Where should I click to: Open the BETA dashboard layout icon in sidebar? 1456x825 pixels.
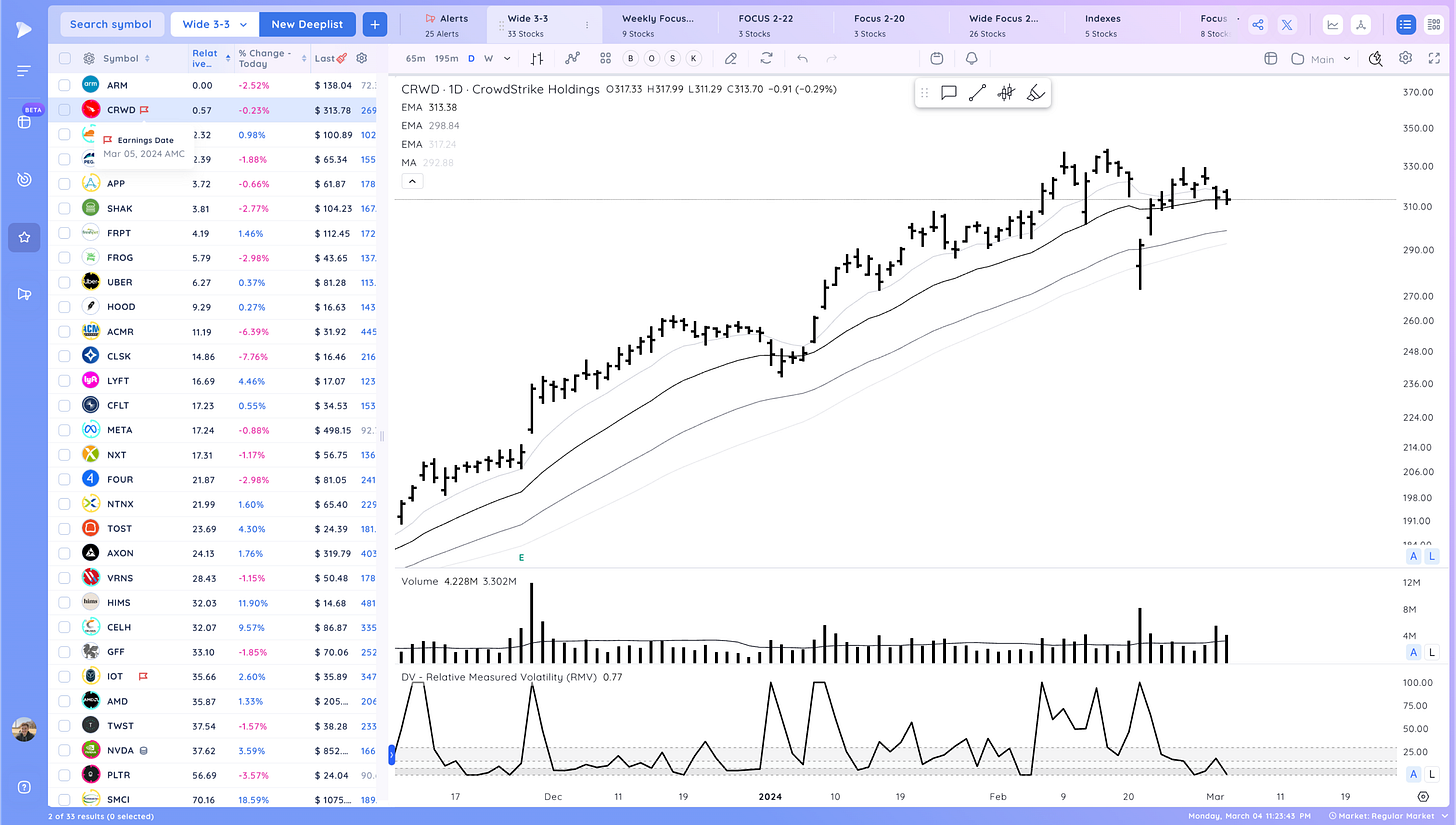pos(24,122)
